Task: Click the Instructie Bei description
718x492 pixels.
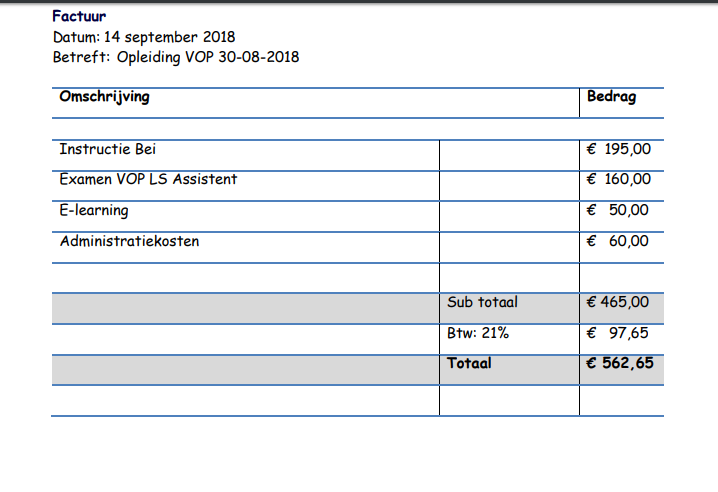Action: point(108,150)
